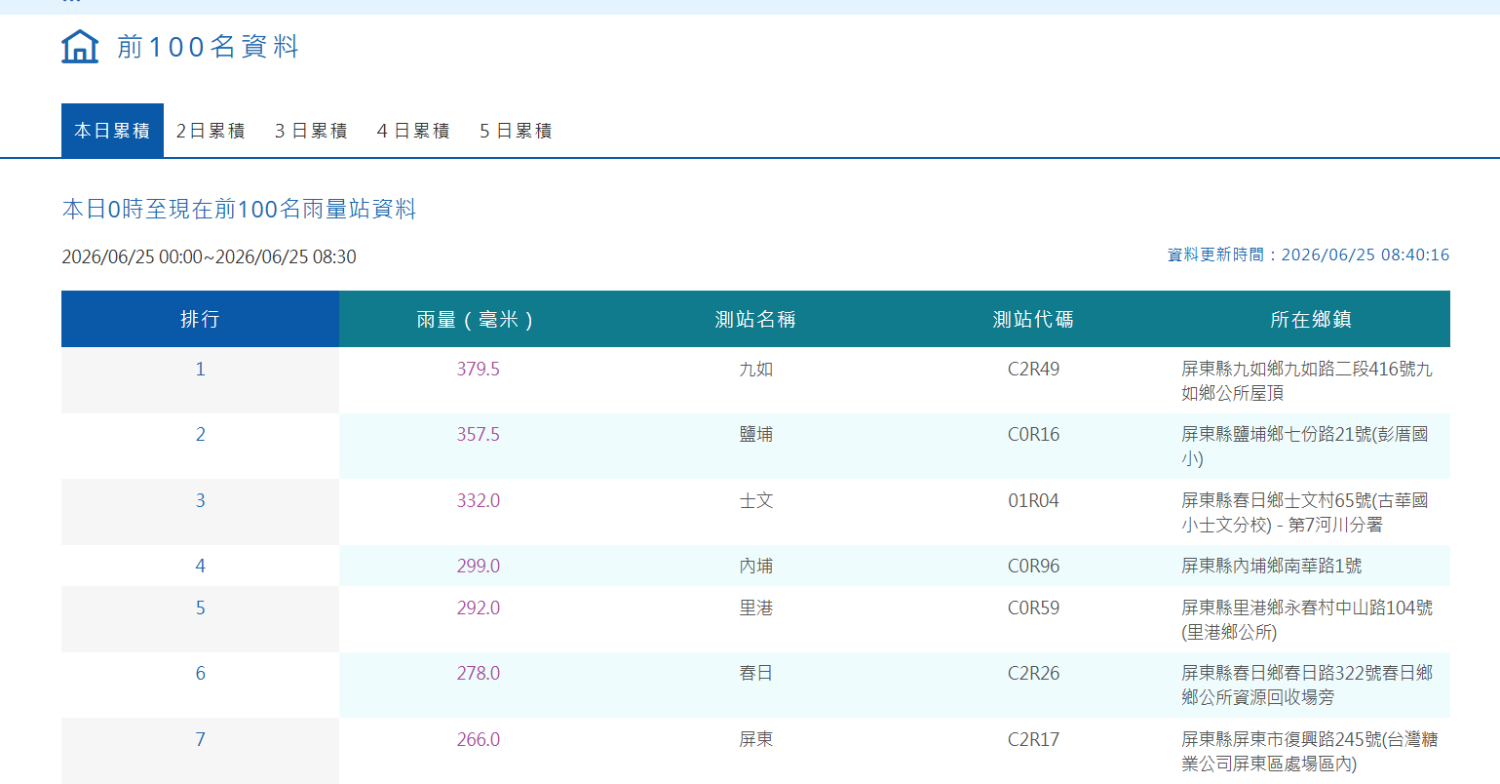
Task: Click the 台灣糖業公司屏東區處 address cell
Action: pyautogui.click(x=1310, y=752)
